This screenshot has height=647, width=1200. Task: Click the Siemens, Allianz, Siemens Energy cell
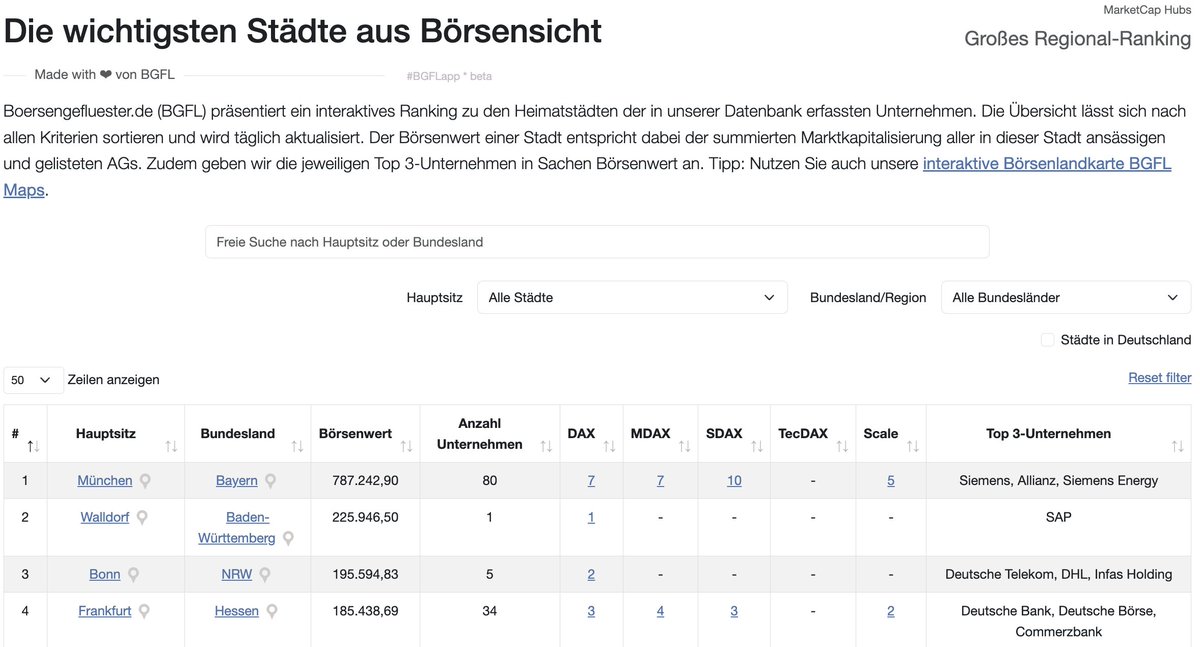(x=1059, y=481)
